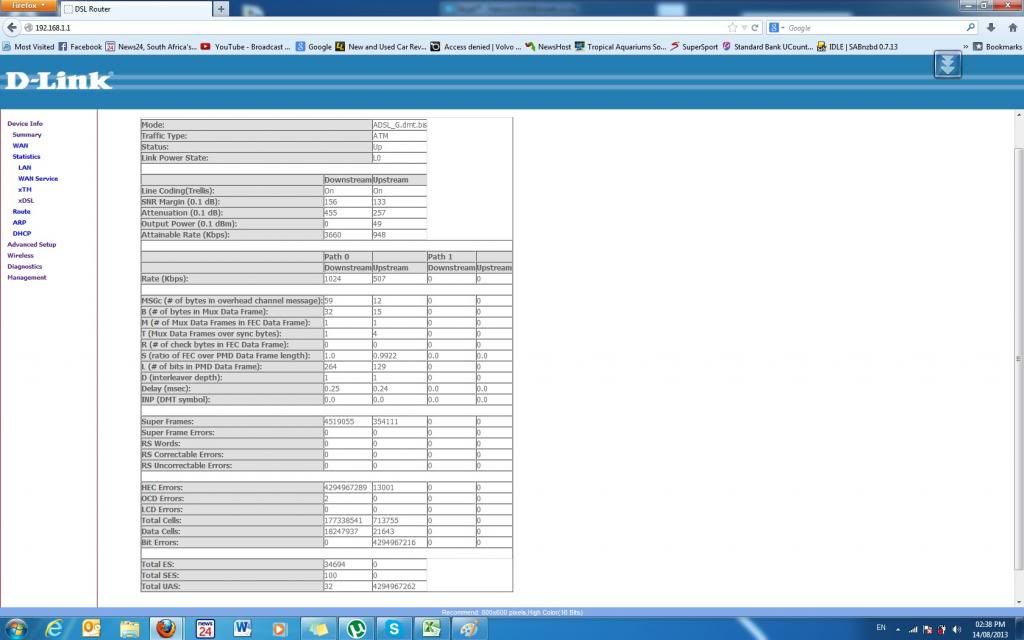Navigate to WAN Service statistics

point(38,178)
